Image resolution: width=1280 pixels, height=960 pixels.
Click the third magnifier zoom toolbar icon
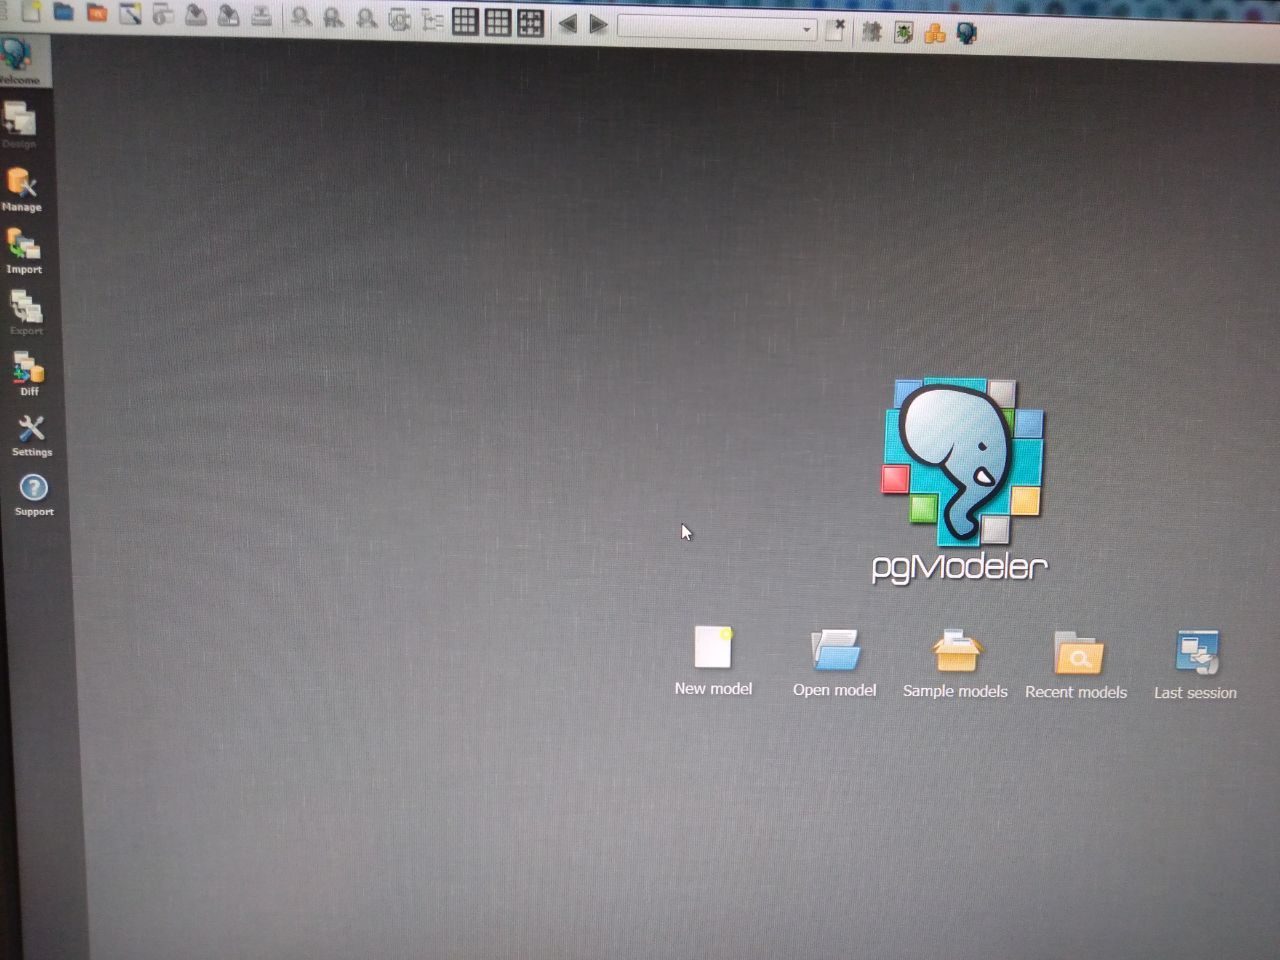pyautogui.click(x=367, y=19)
